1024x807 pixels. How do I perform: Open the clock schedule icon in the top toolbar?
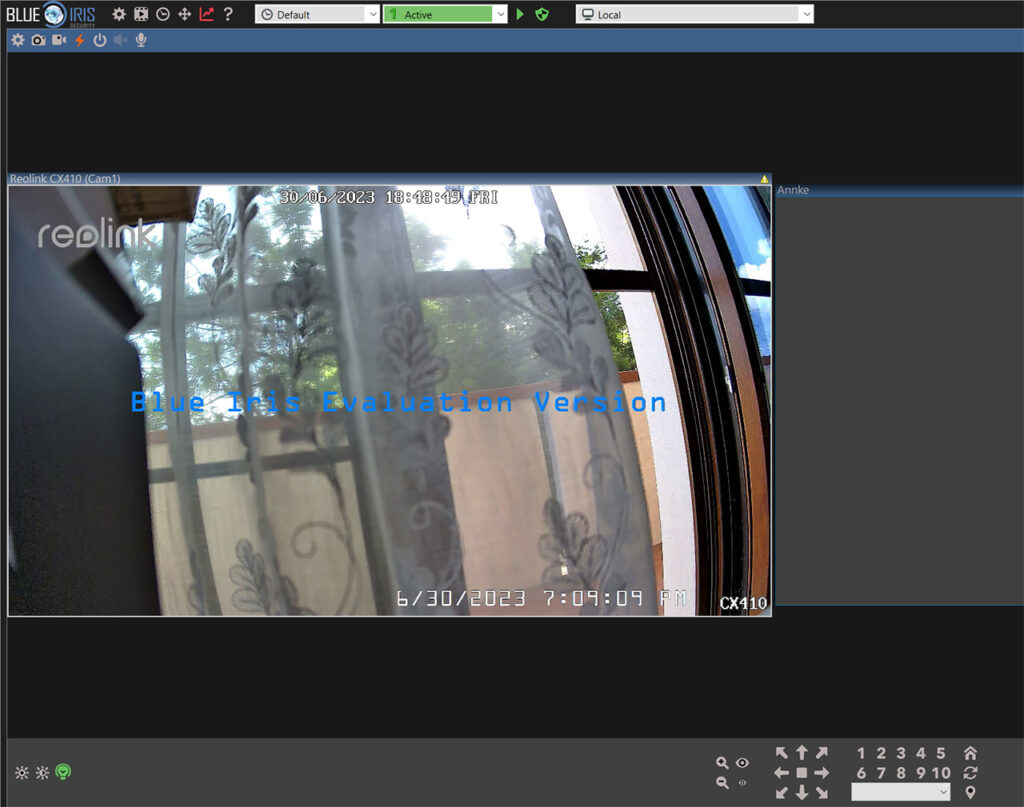tap(161, 15)
